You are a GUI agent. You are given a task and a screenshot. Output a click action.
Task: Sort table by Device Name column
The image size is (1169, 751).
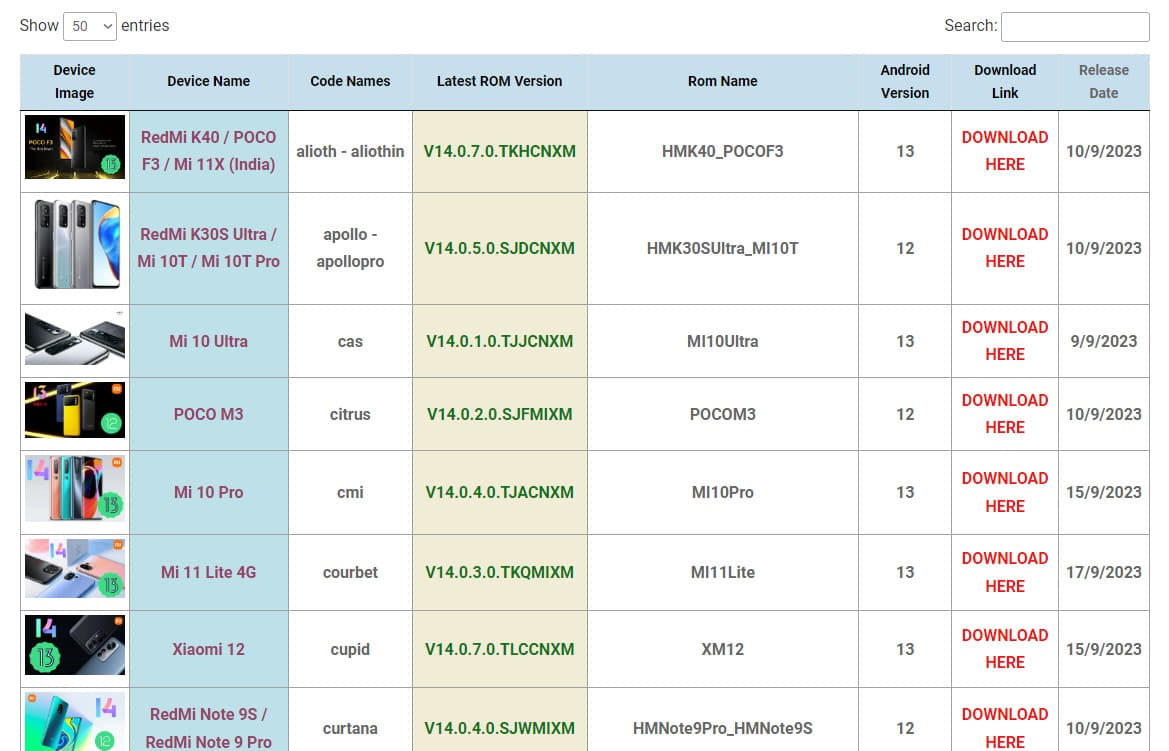[x=208, y=81]
